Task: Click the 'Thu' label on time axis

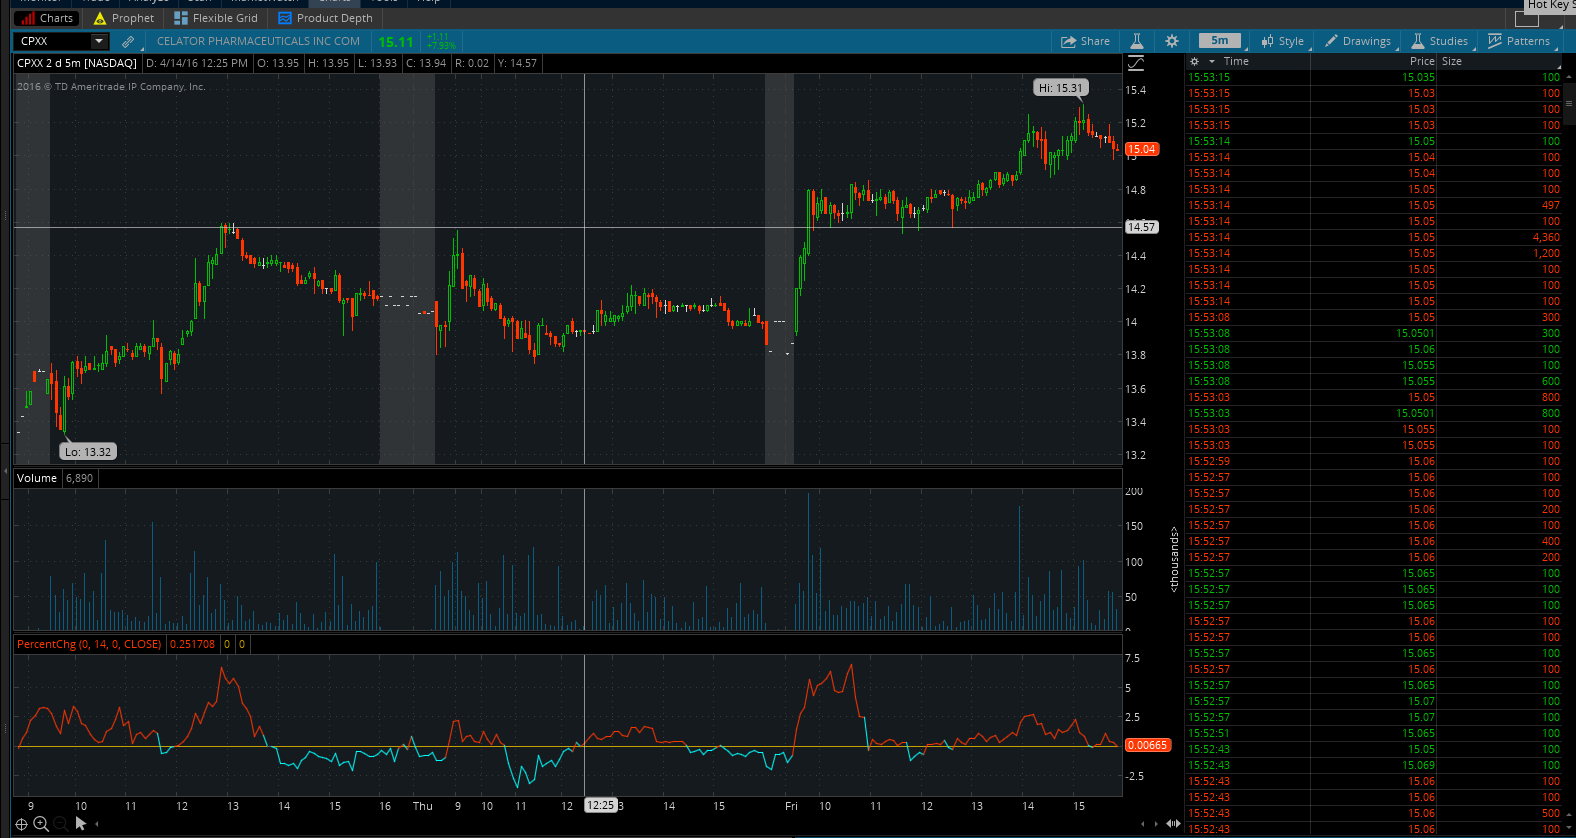Action: tap(423, 806)
